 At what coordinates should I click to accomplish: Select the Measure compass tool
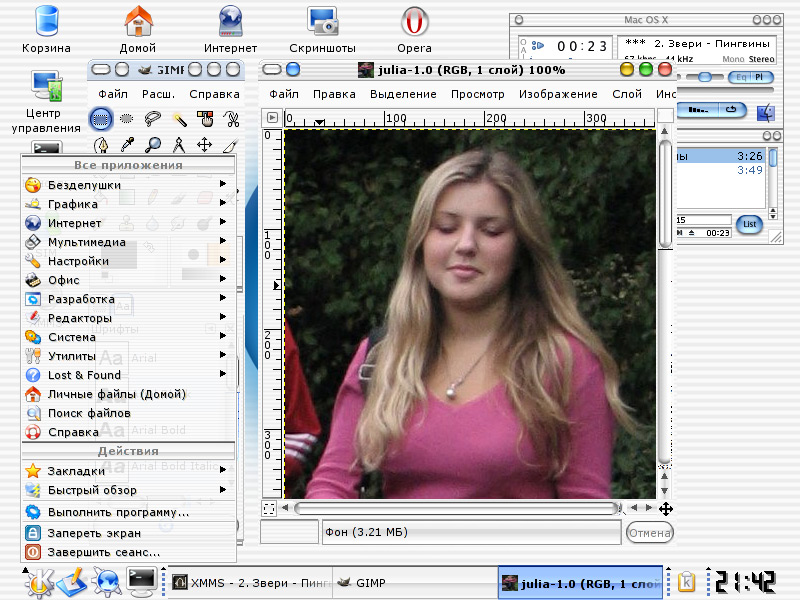(x=179, y=145)
